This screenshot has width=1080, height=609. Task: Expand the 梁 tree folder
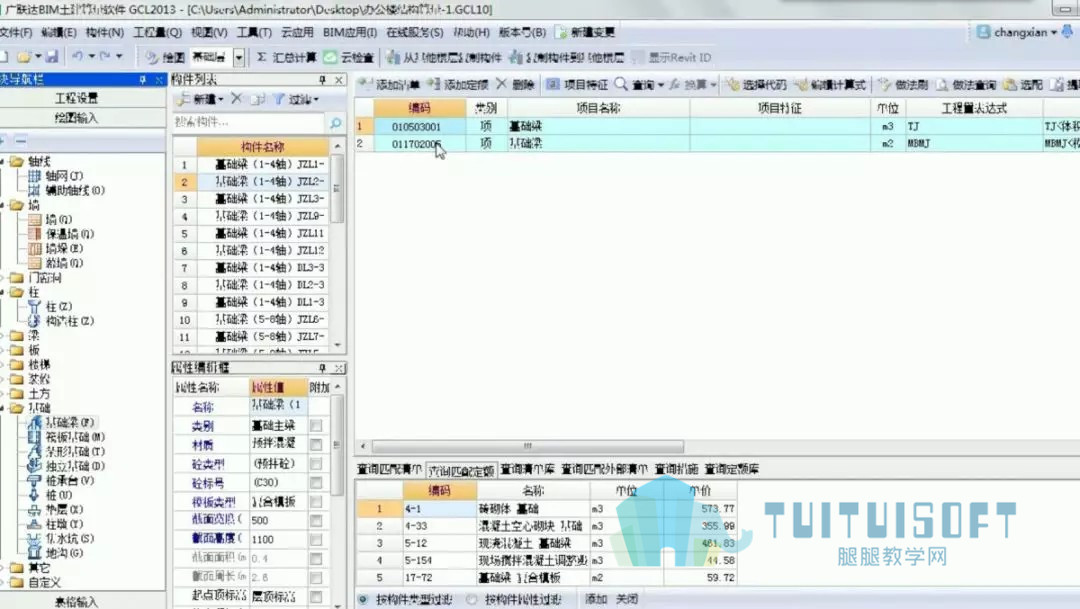click(x=3, y=336)
